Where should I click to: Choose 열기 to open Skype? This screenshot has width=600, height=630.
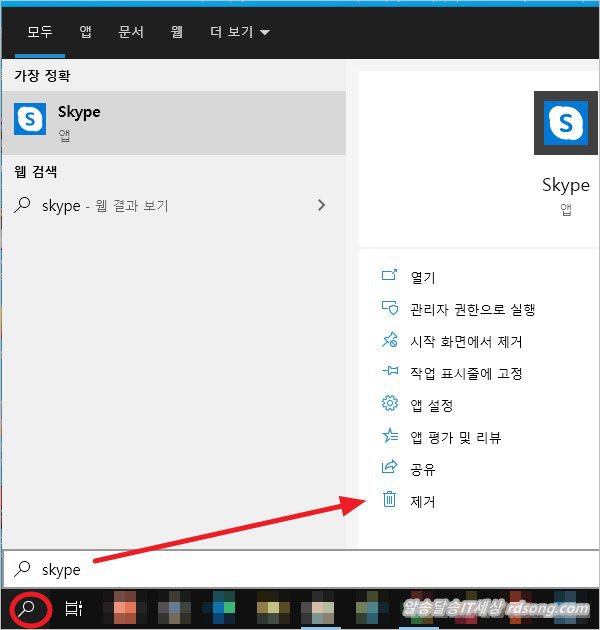[x=422, y=278]
